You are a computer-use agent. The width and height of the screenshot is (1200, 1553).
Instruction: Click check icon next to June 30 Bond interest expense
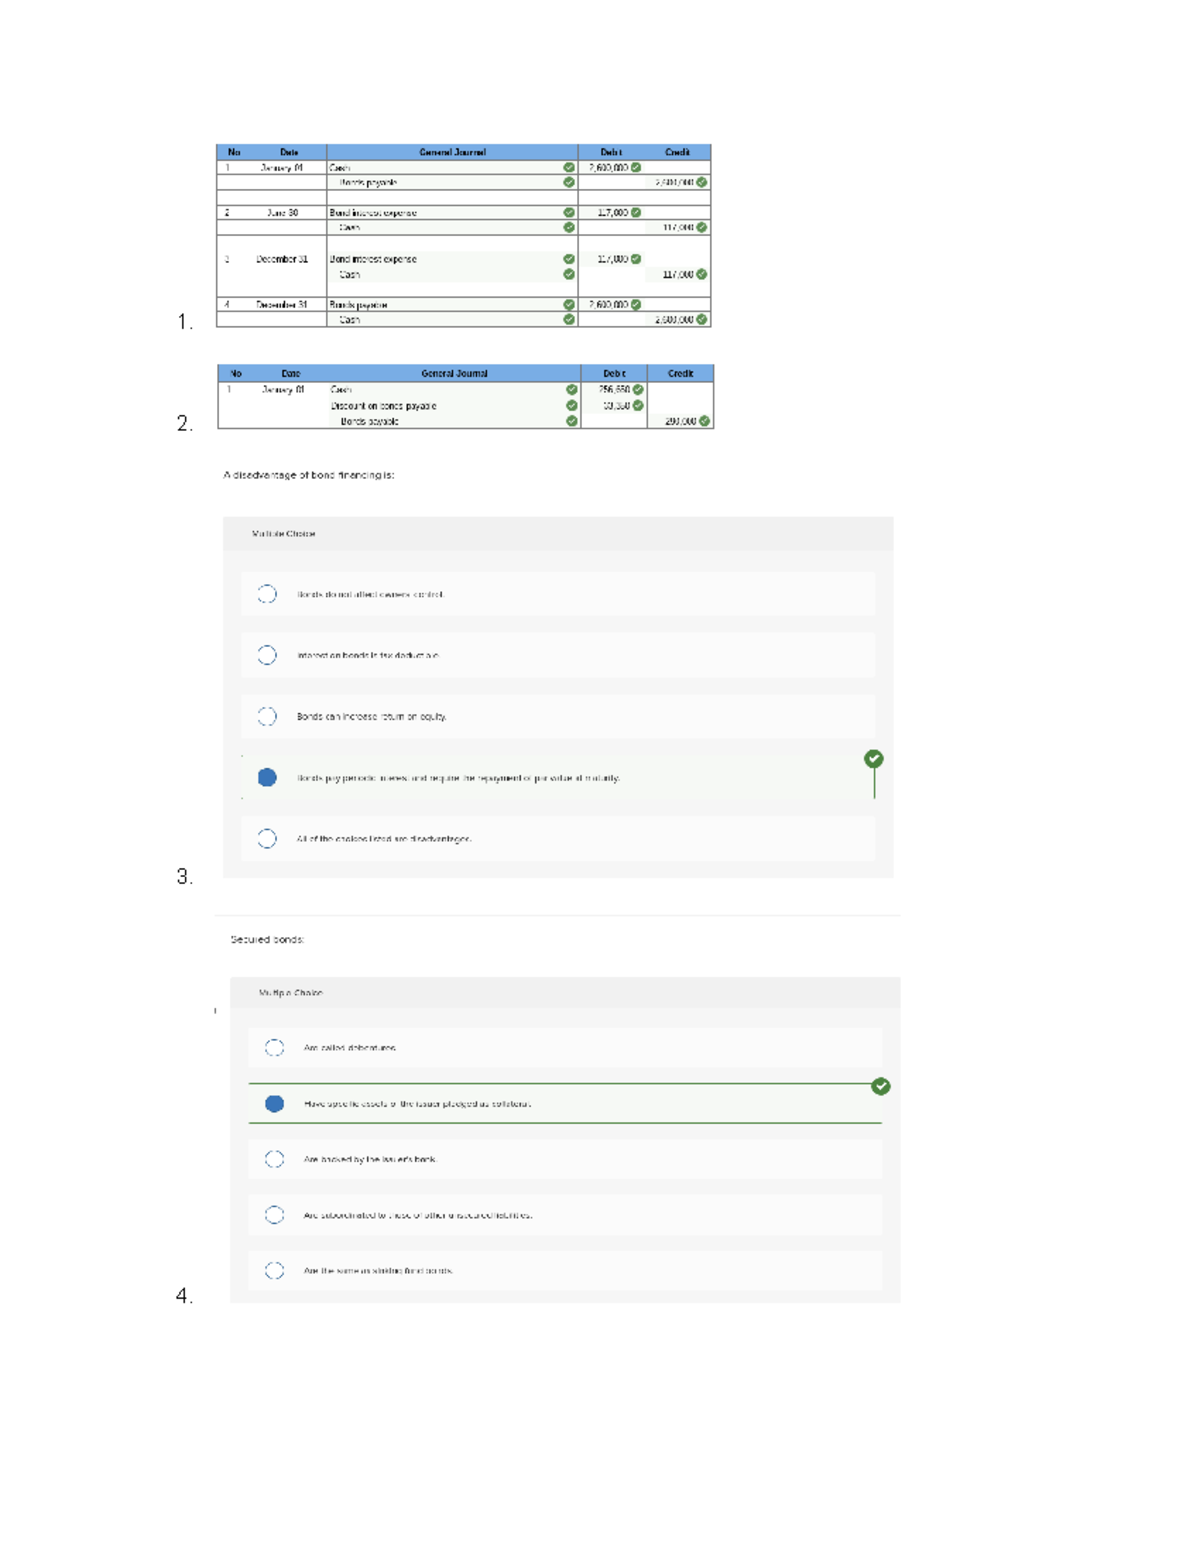569,212
